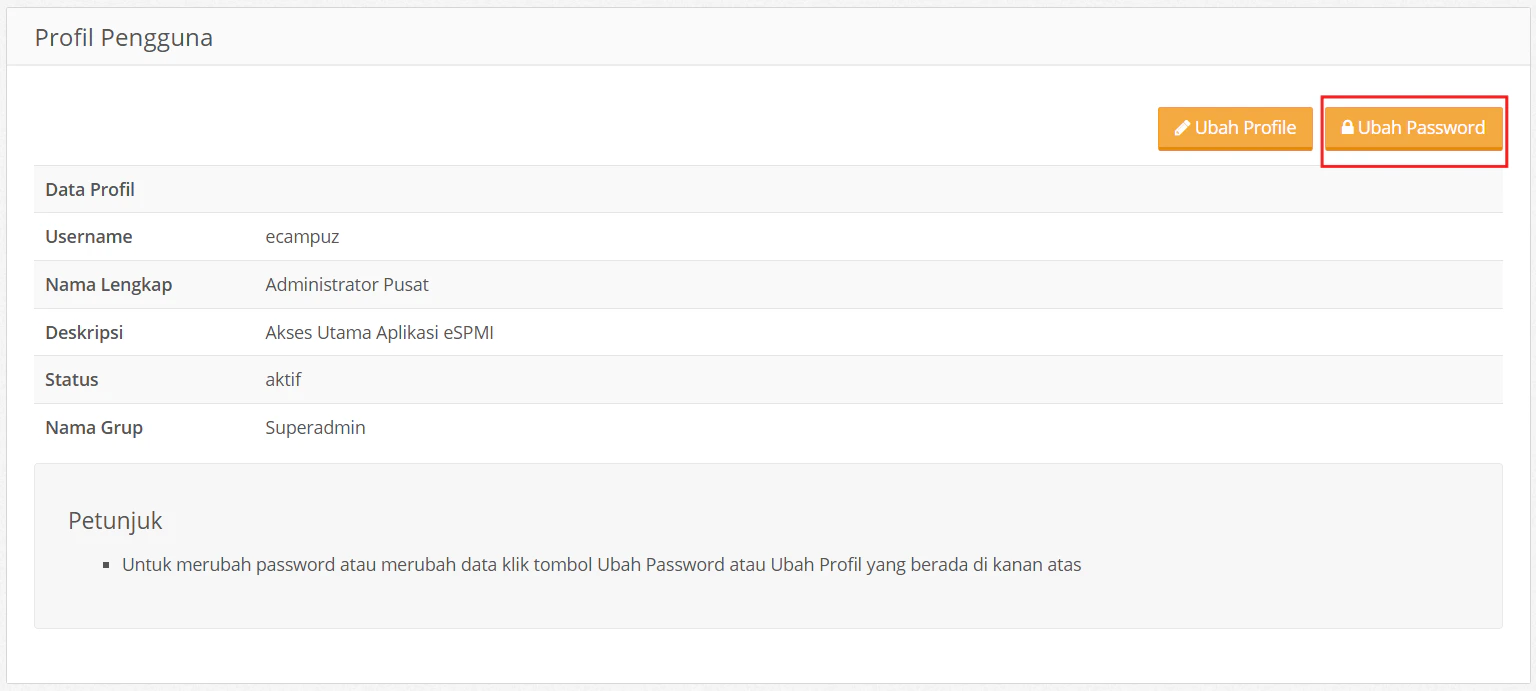The height and width of the screenshot is (691, 1536).
Task: Select the aktif status value
Action: [x=283, y=379]
